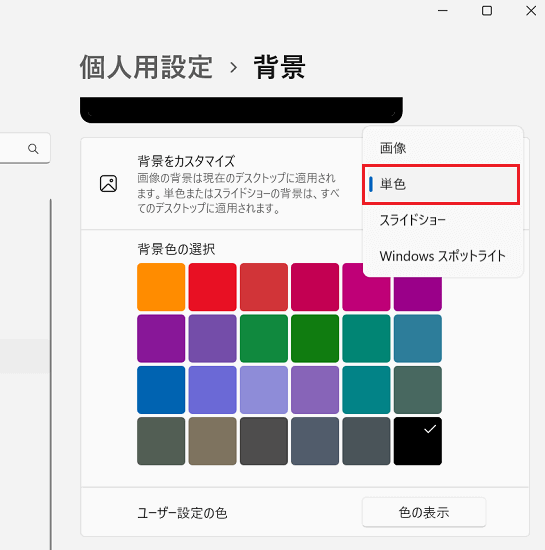545x550 pixels.
Task: Pick Windows スポットライト option
Action: [443, 256]
